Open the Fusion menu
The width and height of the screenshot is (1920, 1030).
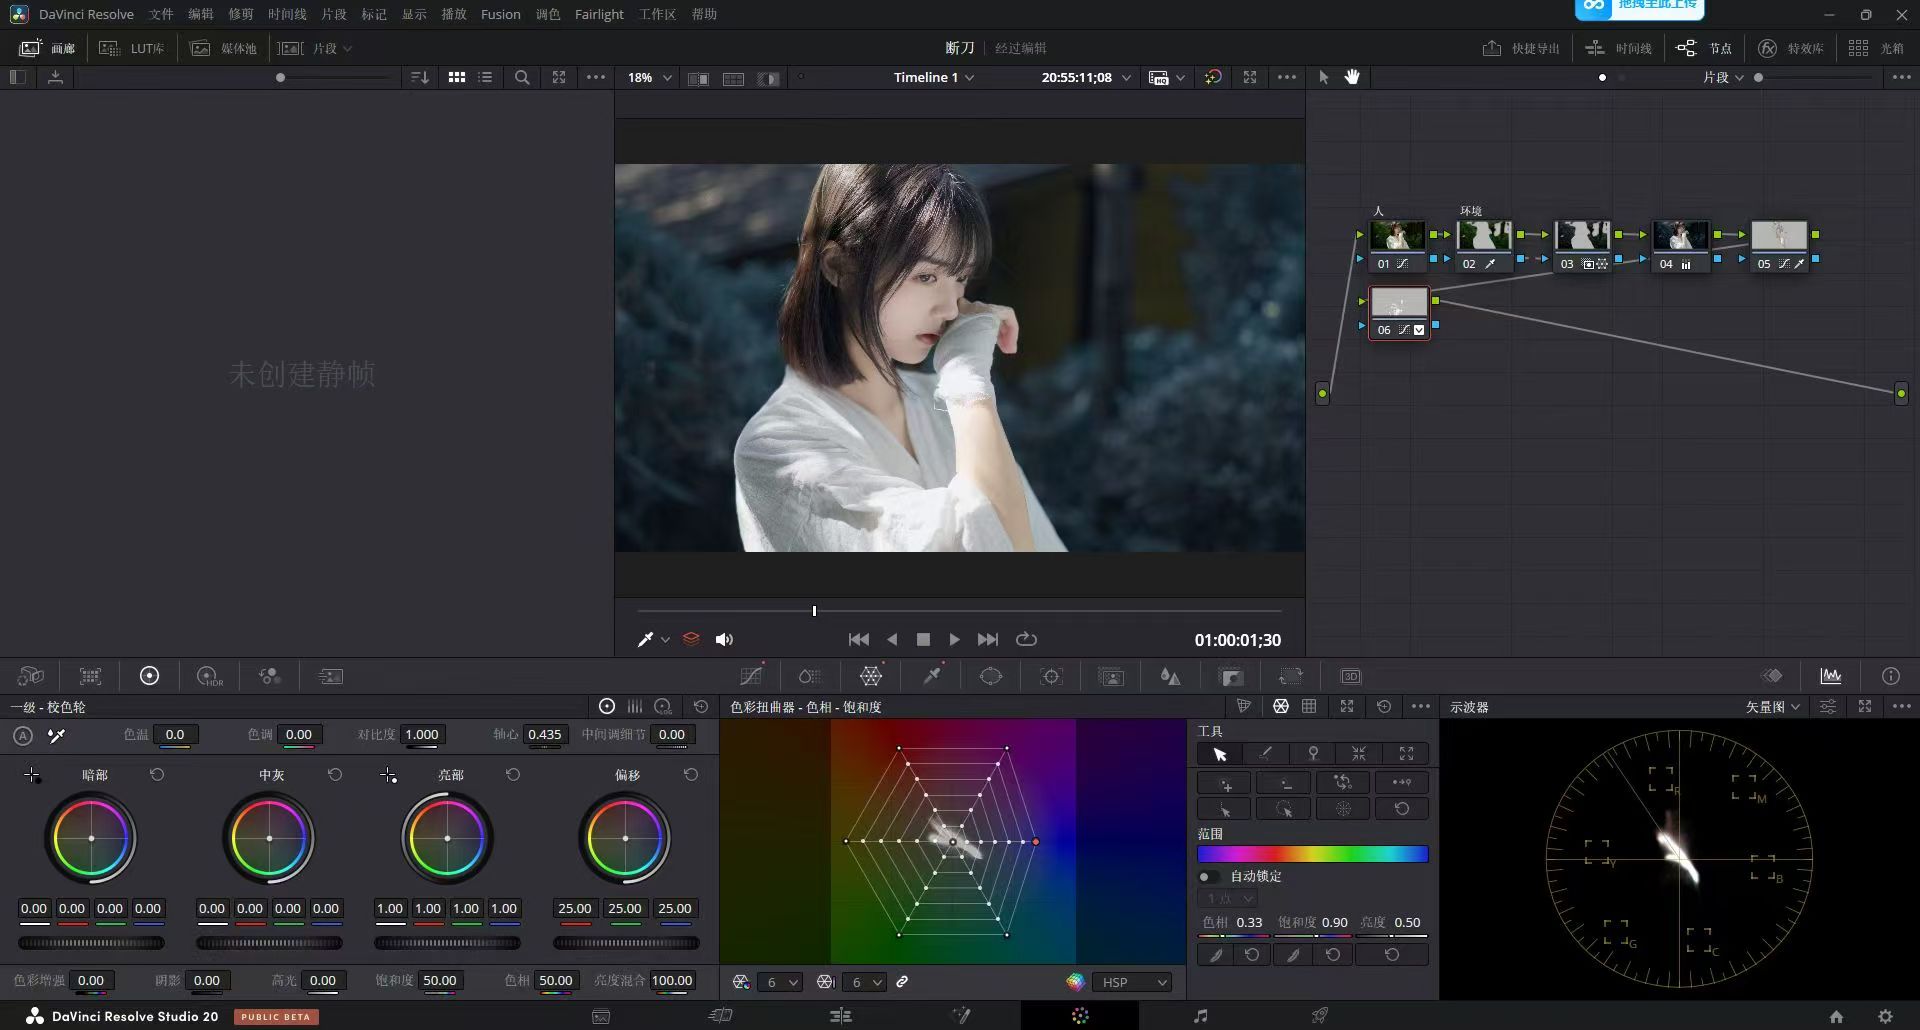[x=501, y=14]
